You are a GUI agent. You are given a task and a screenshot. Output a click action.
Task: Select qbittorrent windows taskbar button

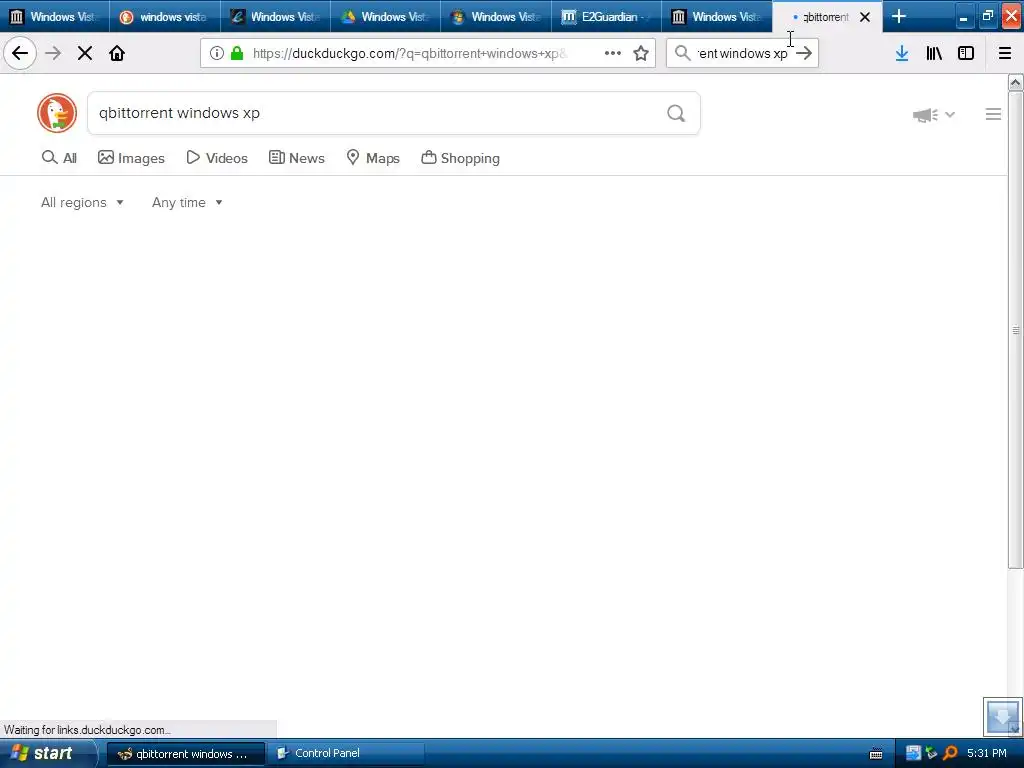(185, 754)
